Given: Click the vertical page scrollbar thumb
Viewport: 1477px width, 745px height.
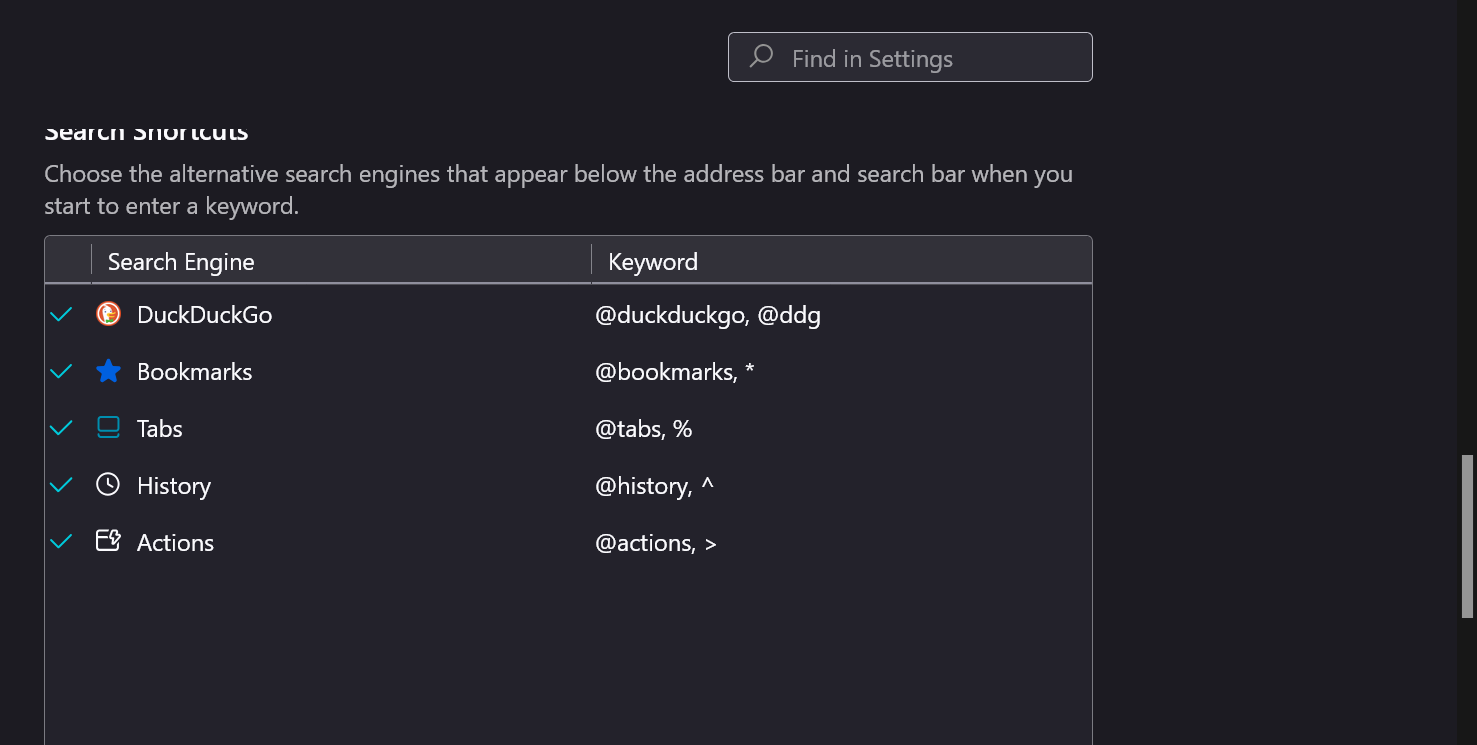Looking at the screenshot, I should pyautogui.click(x=1467, y=536).
